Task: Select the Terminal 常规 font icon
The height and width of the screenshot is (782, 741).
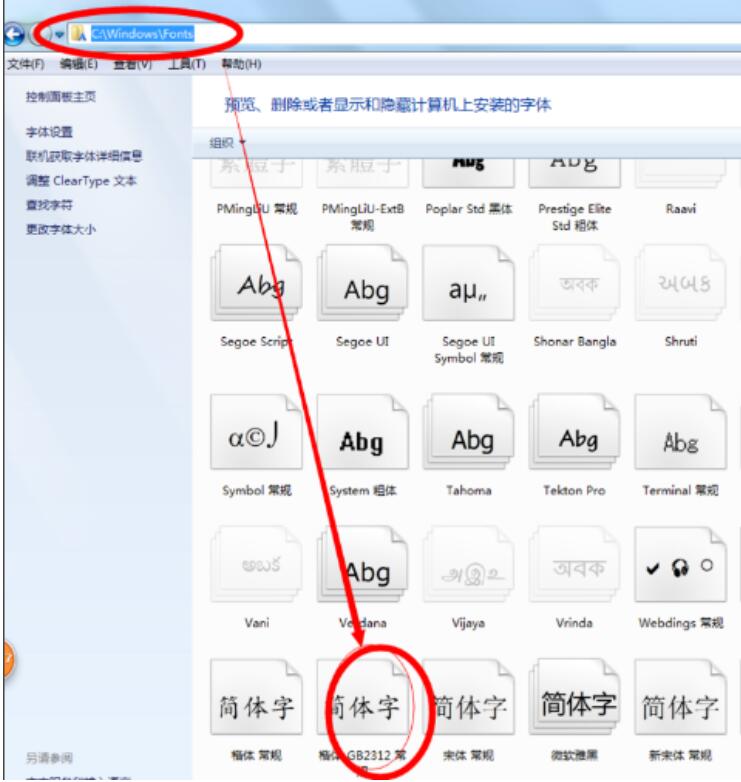Action: [680, 432]
